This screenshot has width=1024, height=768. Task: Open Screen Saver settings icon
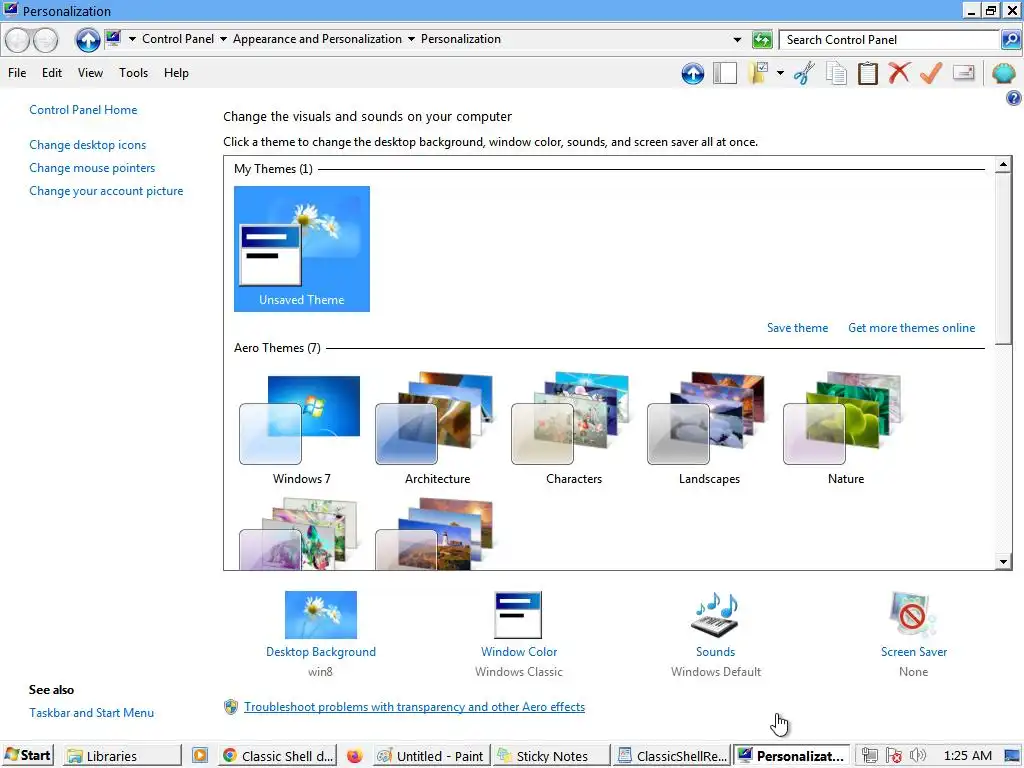[x=913, y=615]
